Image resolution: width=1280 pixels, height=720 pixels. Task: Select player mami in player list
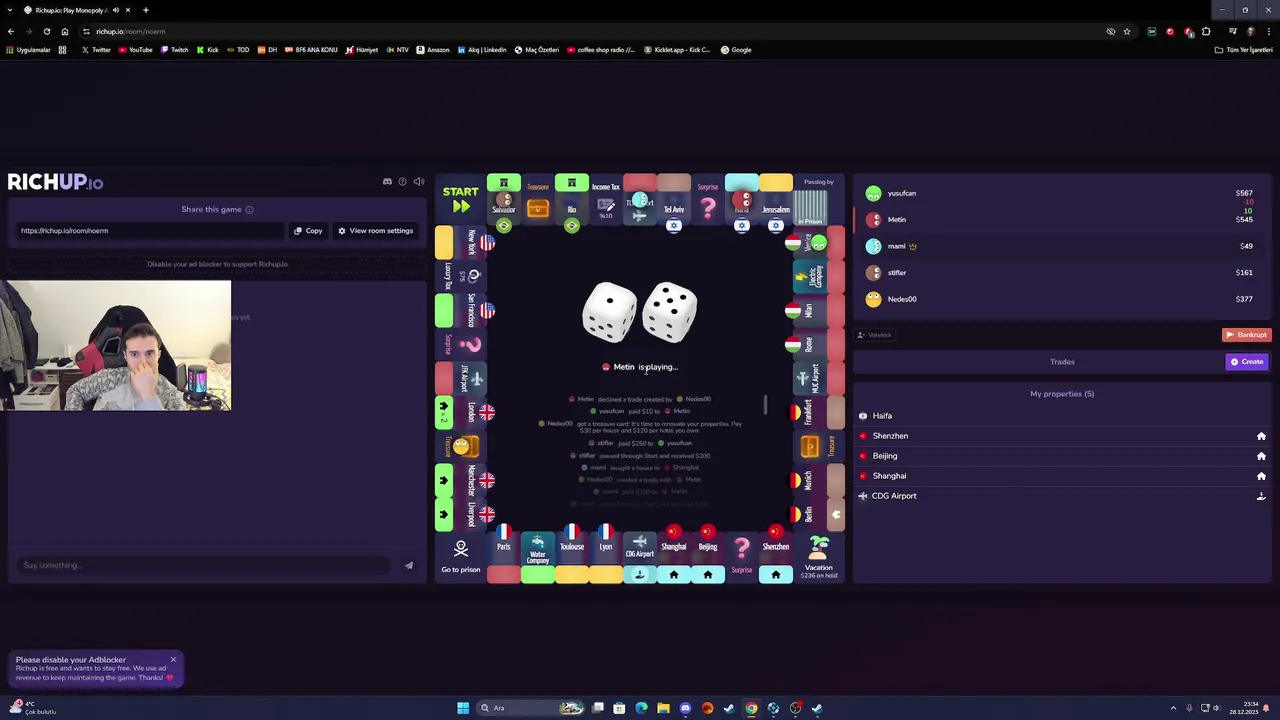coord(1060,246)
